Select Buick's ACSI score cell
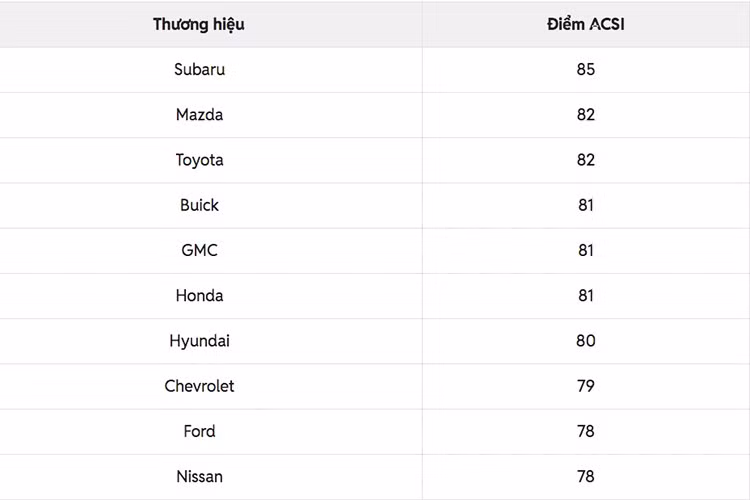This screenshot has height=500, width=750. click(x=585, y=205)
